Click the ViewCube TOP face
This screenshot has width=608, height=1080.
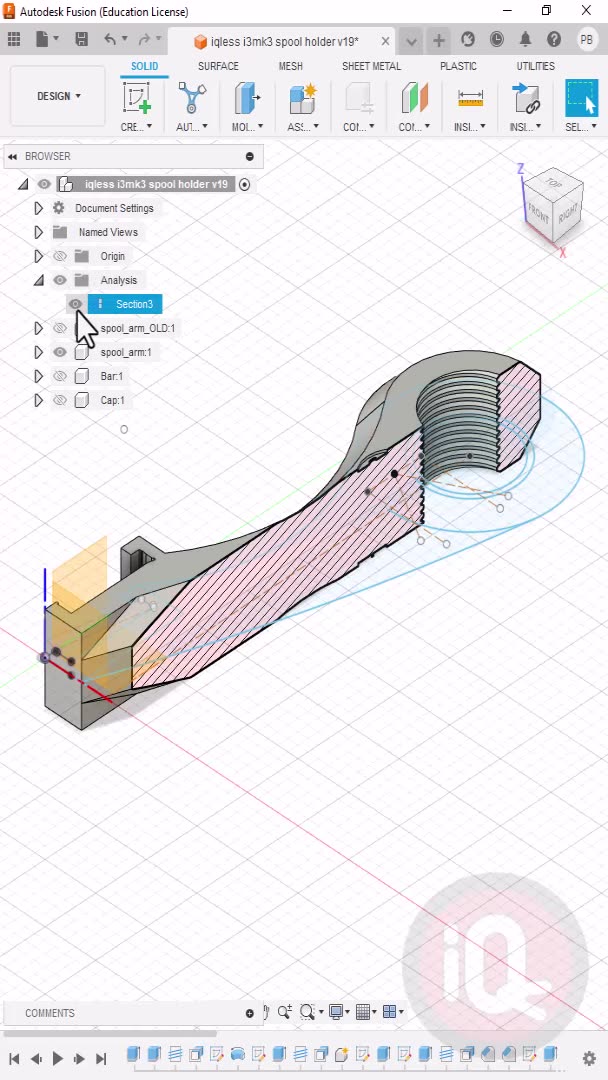(x=553, y=186)
